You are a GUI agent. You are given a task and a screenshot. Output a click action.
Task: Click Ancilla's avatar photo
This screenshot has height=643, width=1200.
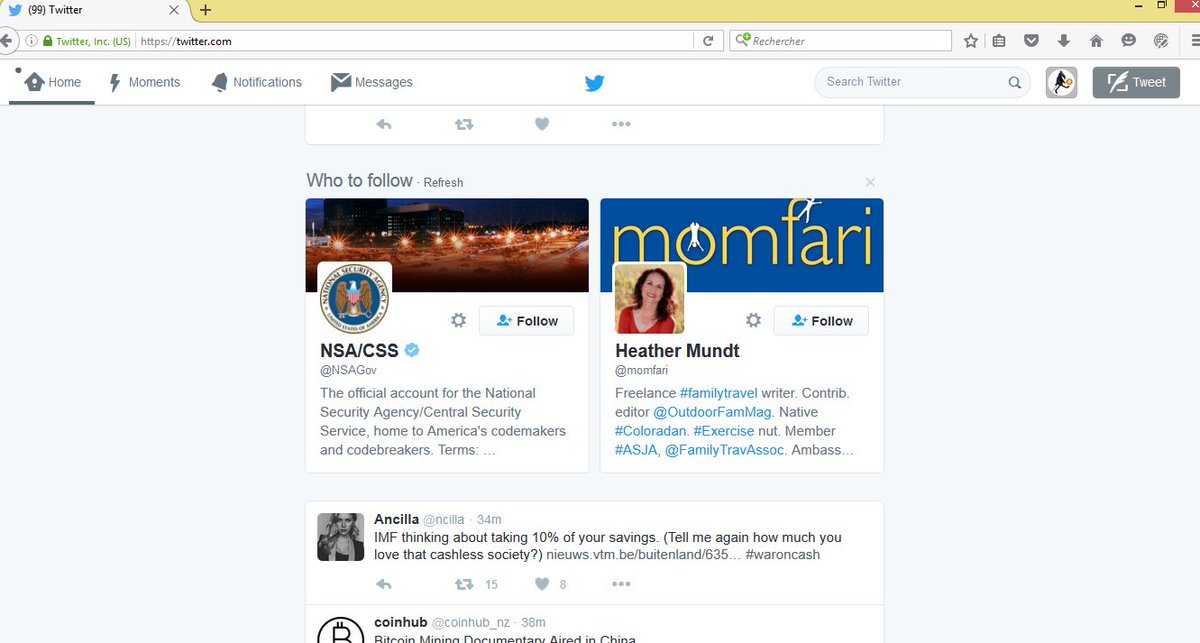(x=341, y=537)
